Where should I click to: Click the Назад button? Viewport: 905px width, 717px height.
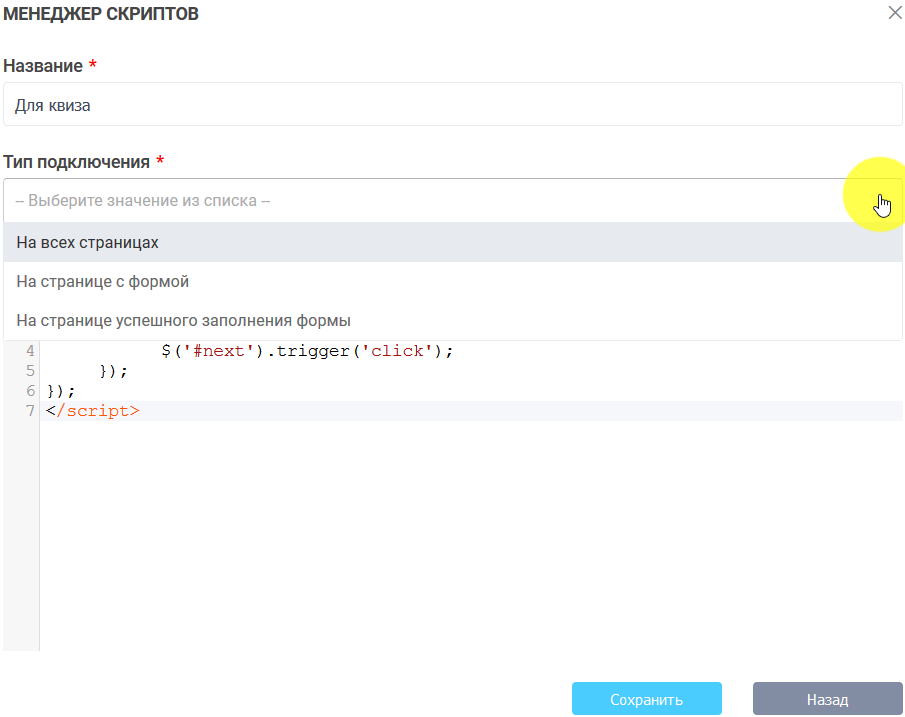827,699
